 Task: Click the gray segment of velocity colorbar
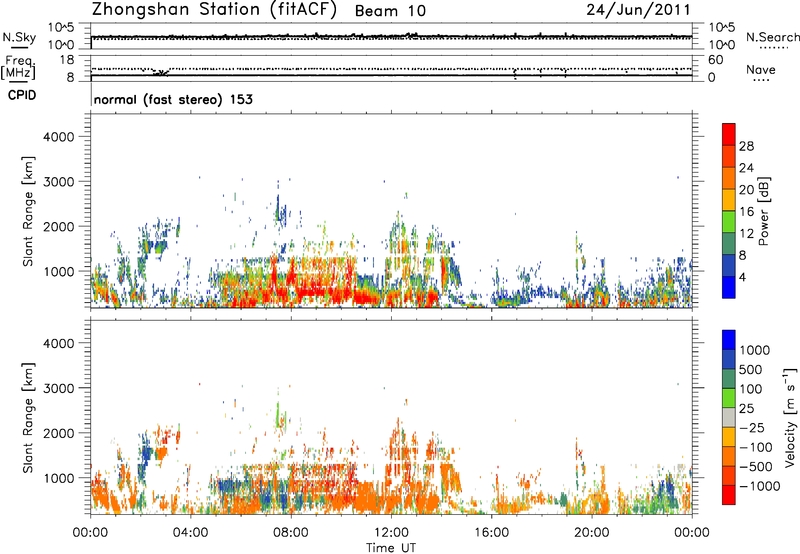[729, 417]
